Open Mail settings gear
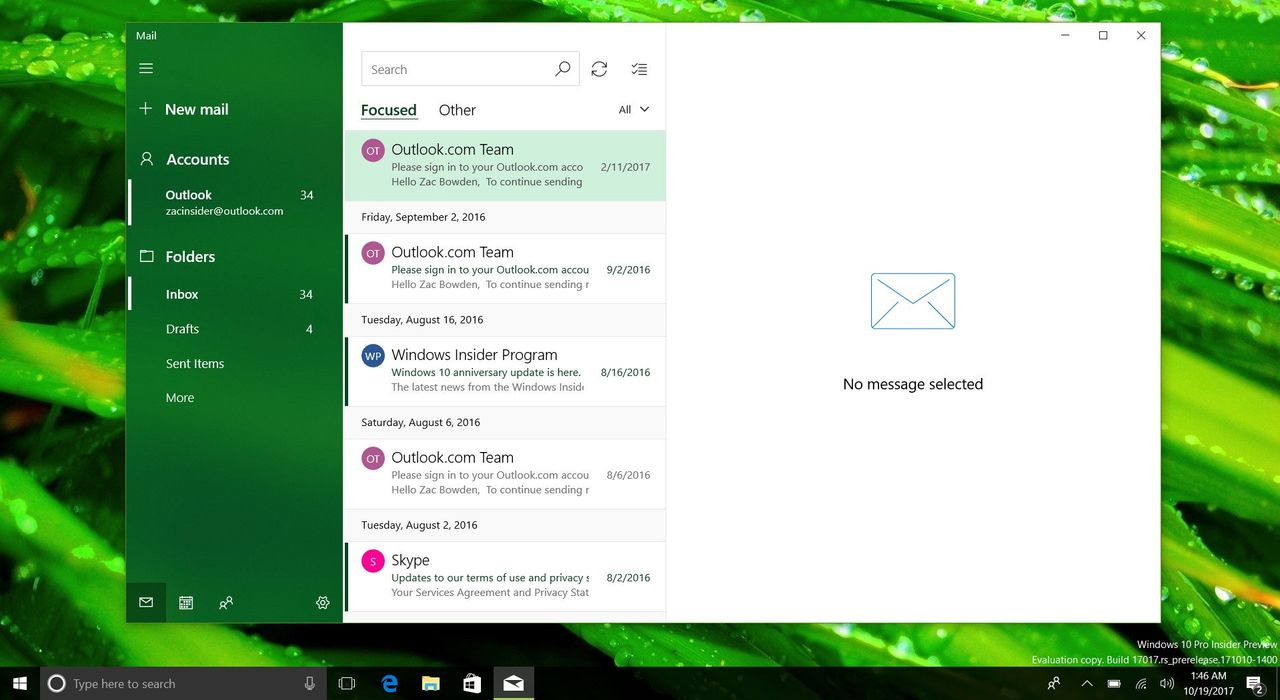 point(323,603)
